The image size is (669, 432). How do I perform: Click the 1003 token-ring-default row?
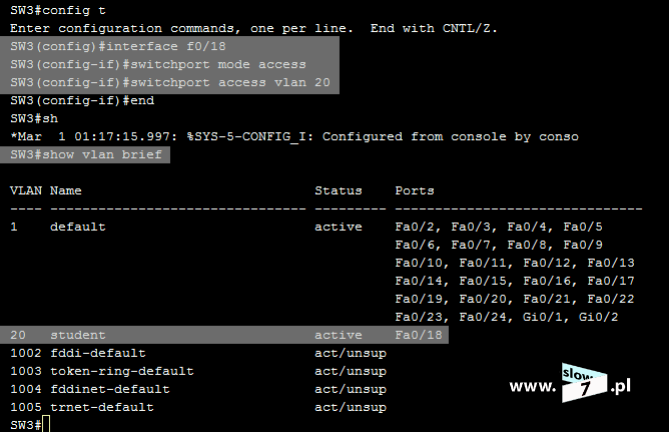tap(198, 371)
